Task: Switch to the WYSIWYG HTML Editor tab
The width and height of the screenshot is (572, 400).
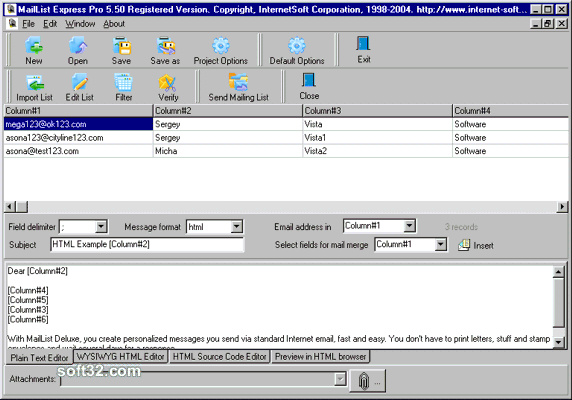Action: tap(120, 357)
